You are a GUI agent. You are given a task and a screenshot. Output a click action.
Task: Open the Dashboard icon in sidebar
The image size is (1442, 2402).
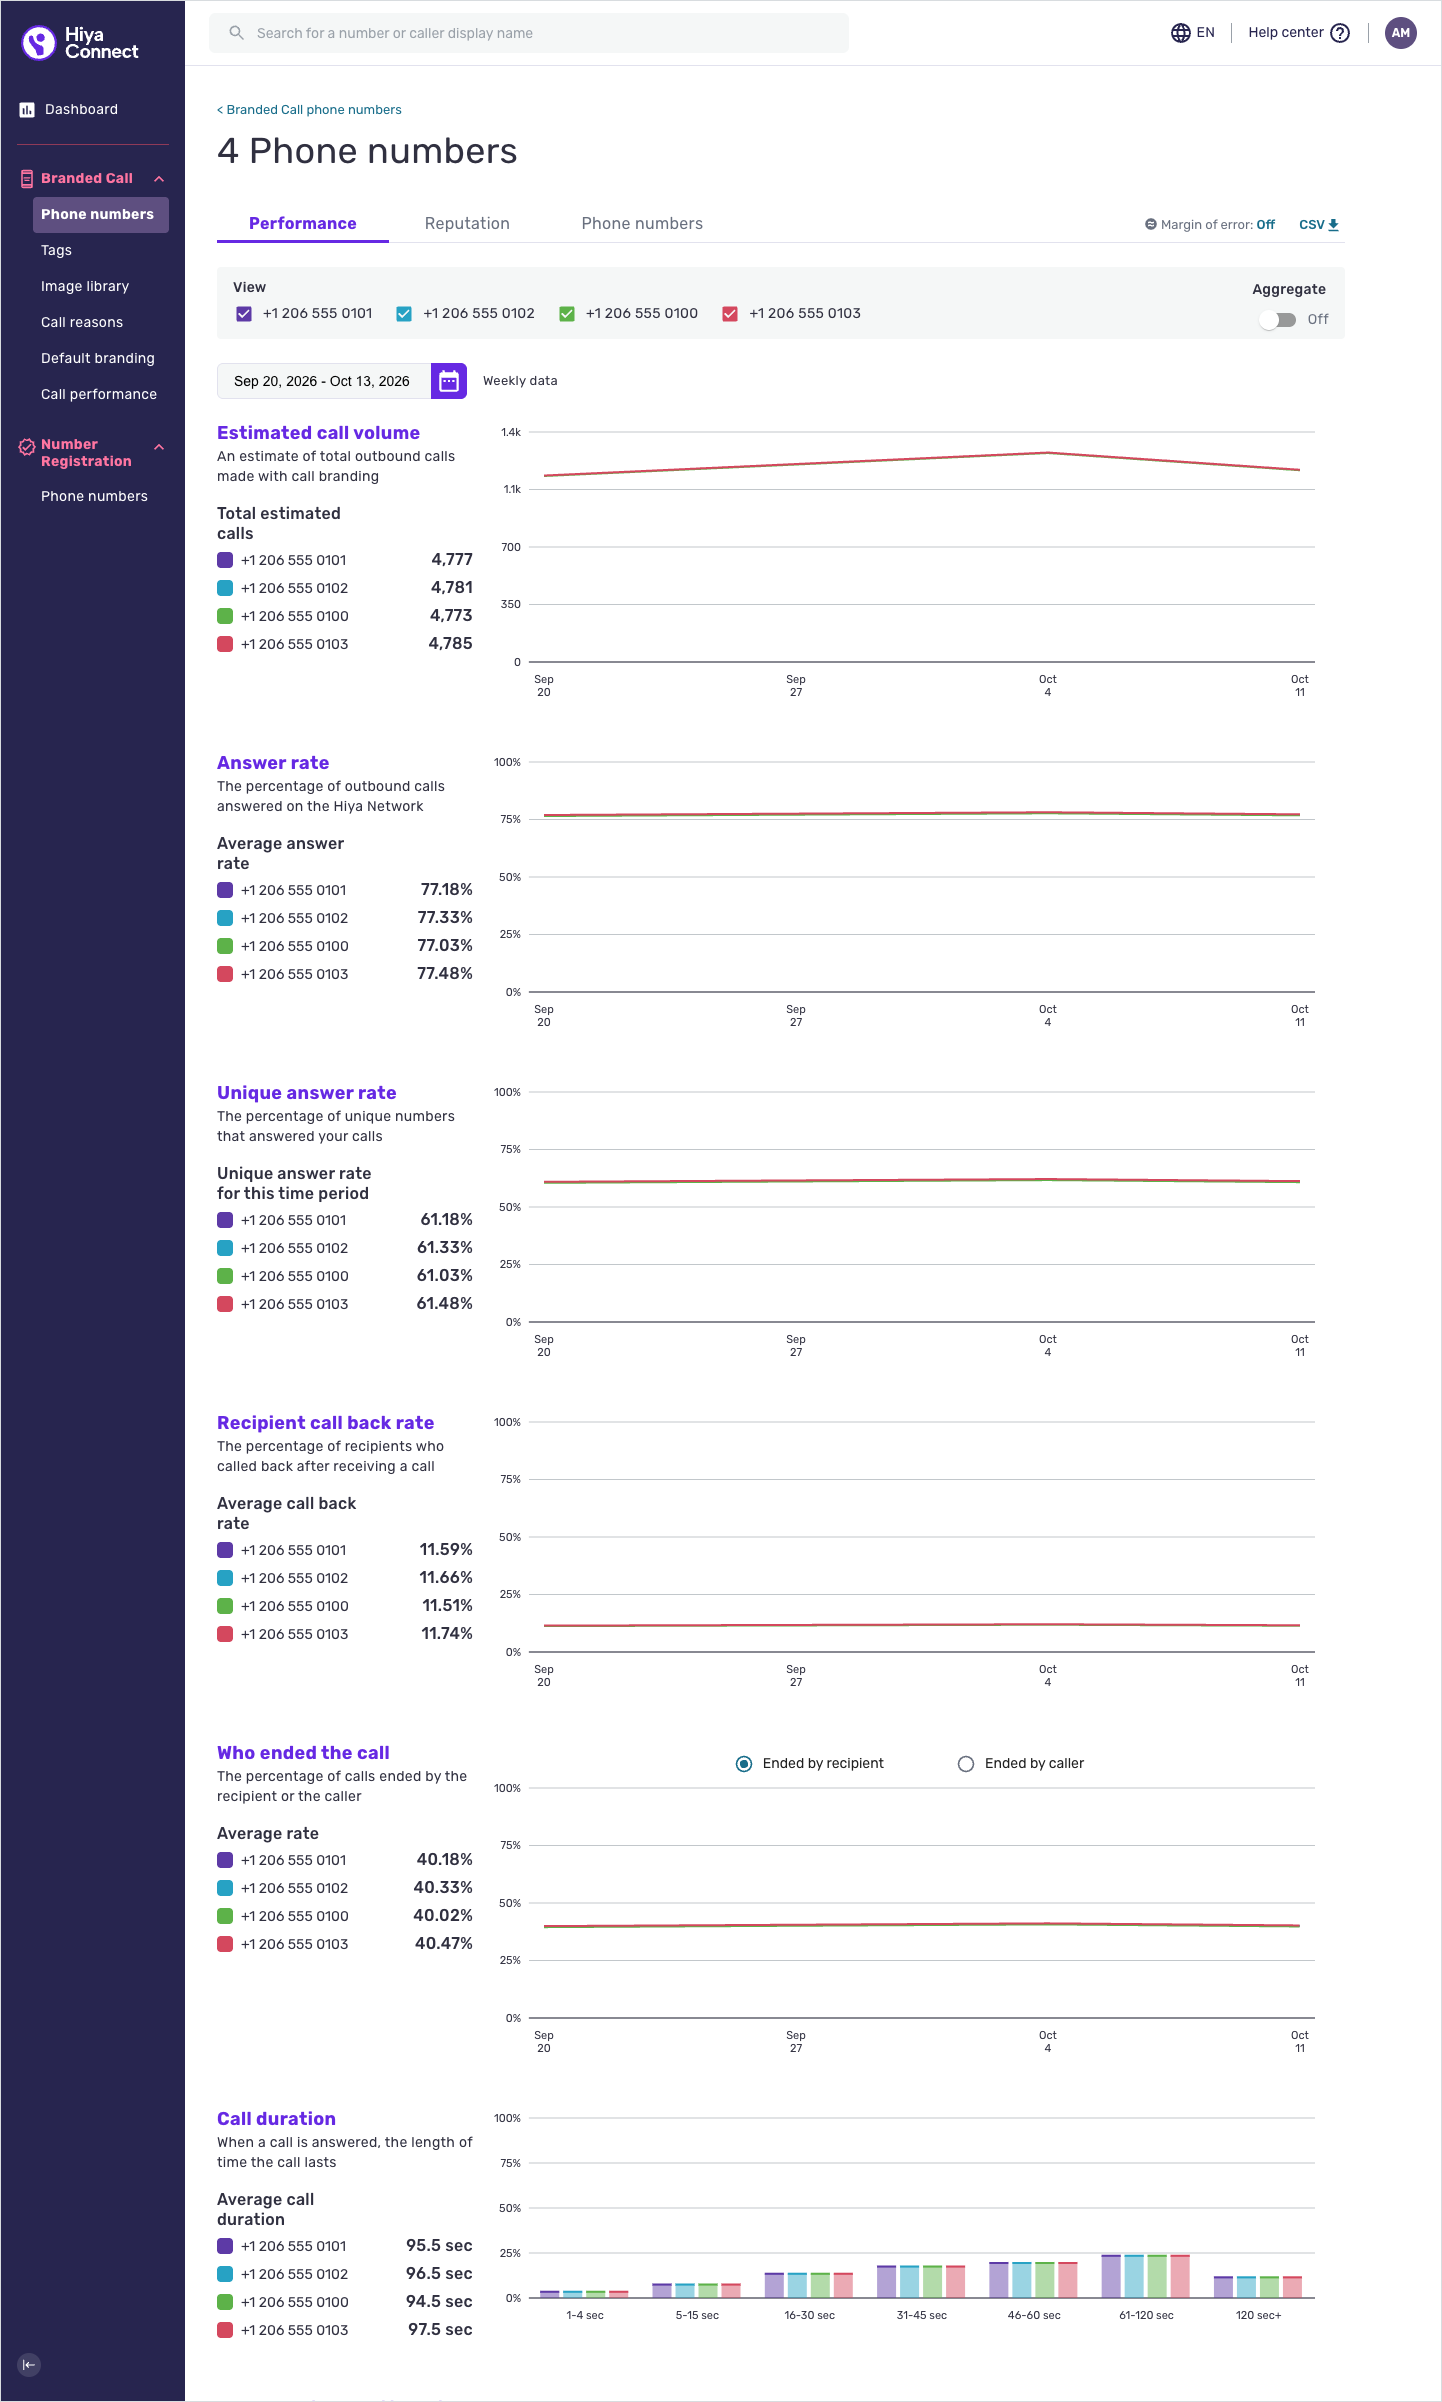[x=27, y=110]
